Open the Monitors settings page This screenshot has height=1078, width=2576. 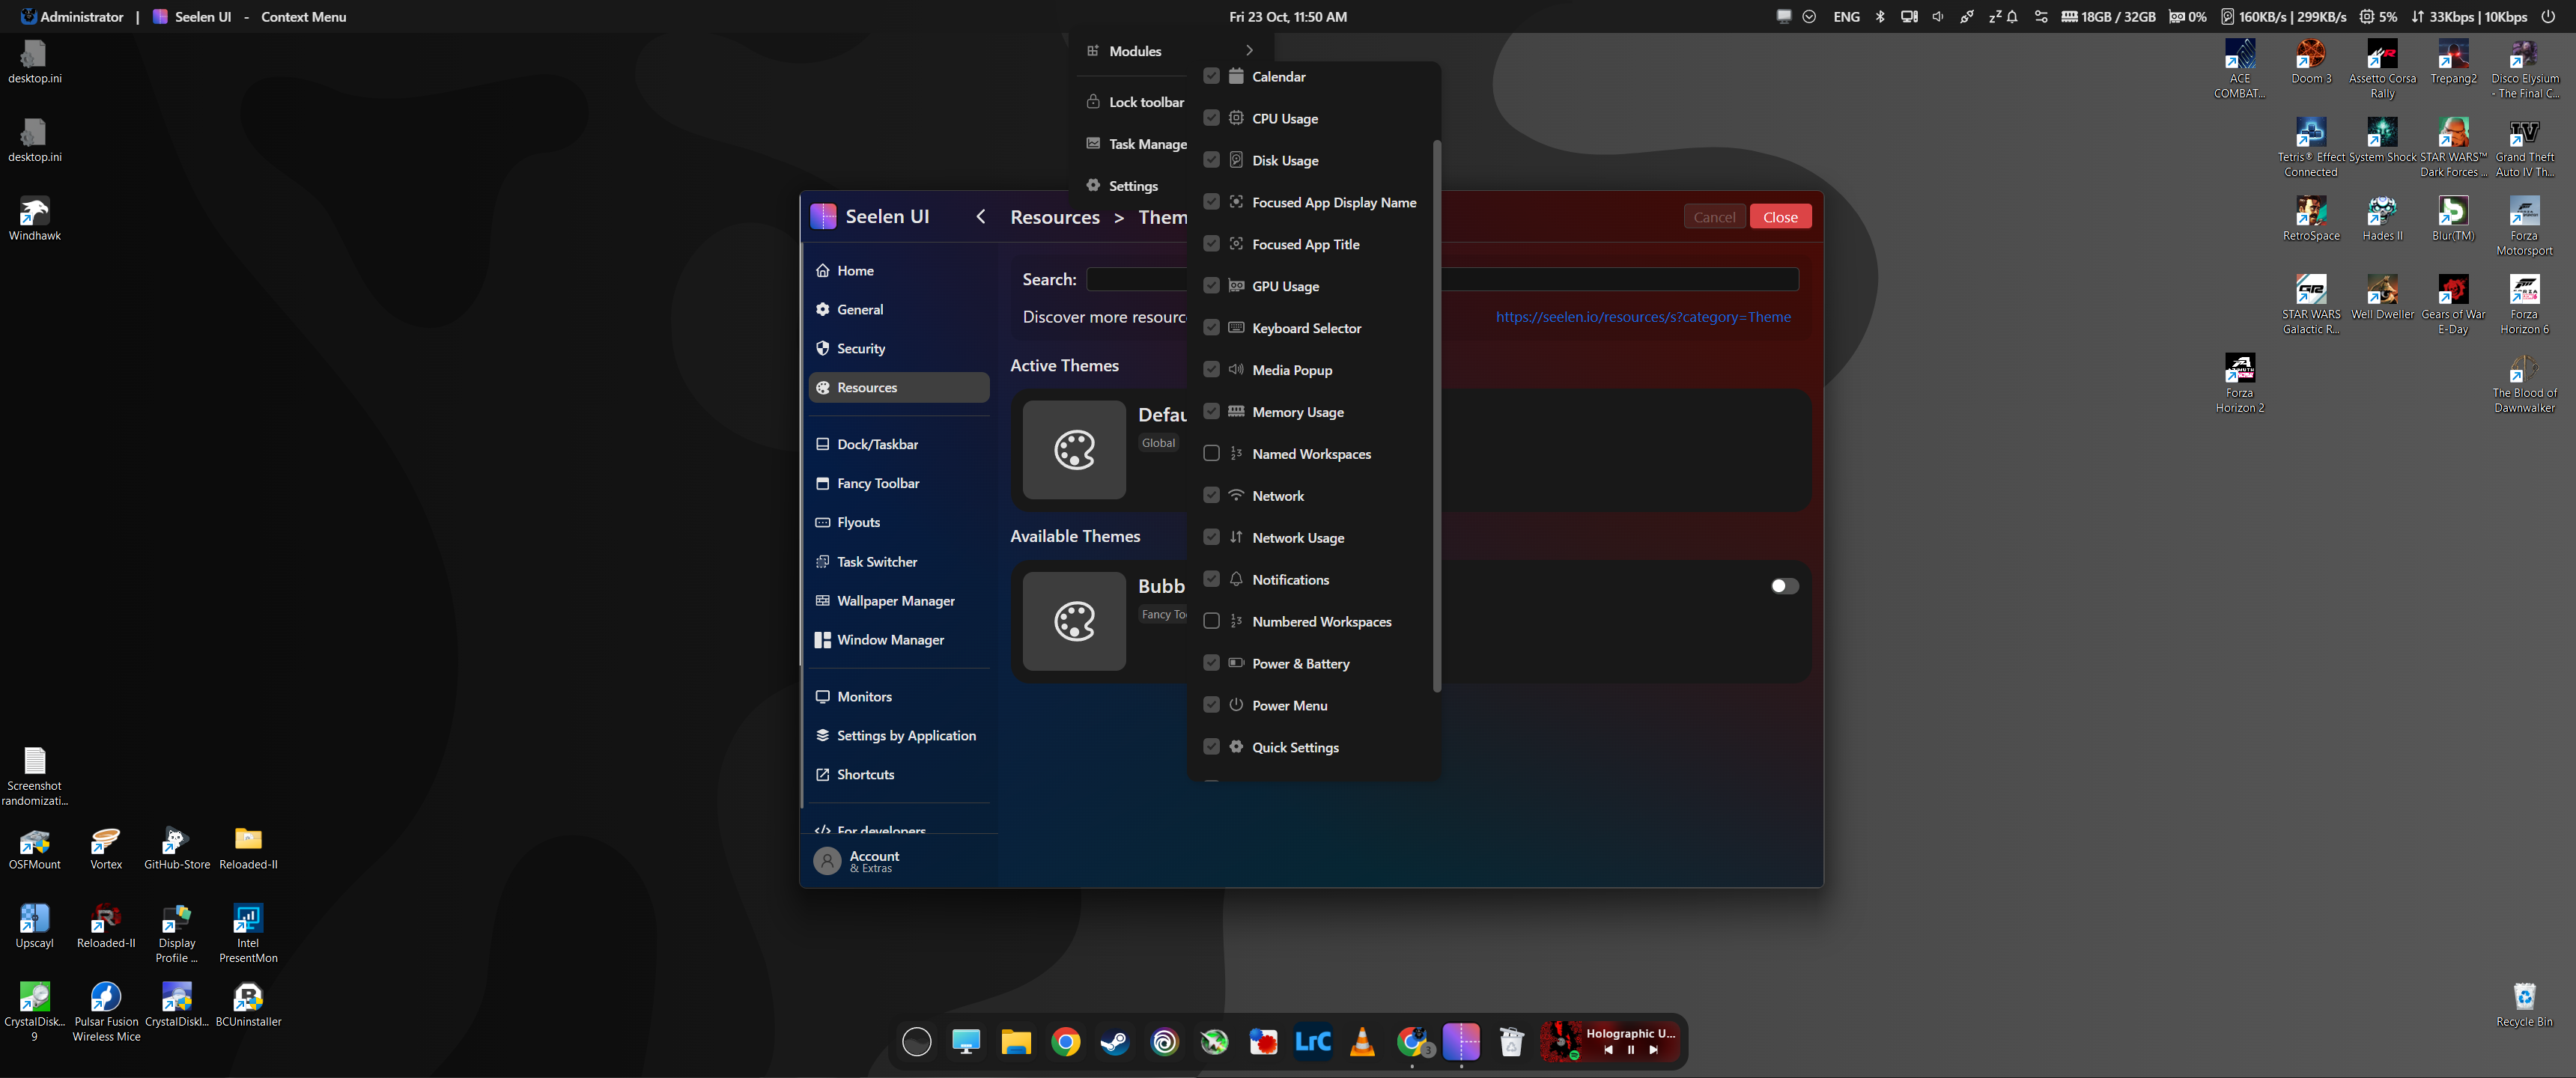pos(898,697)
